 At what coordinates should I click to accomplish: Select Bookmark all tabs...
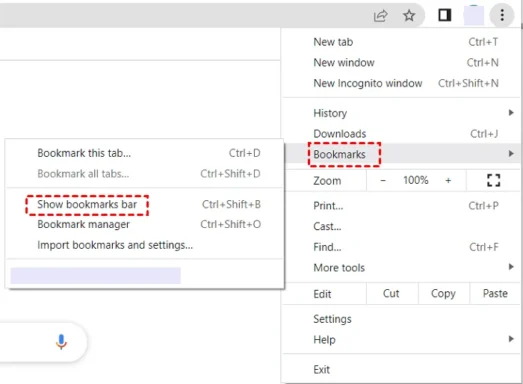145,174
